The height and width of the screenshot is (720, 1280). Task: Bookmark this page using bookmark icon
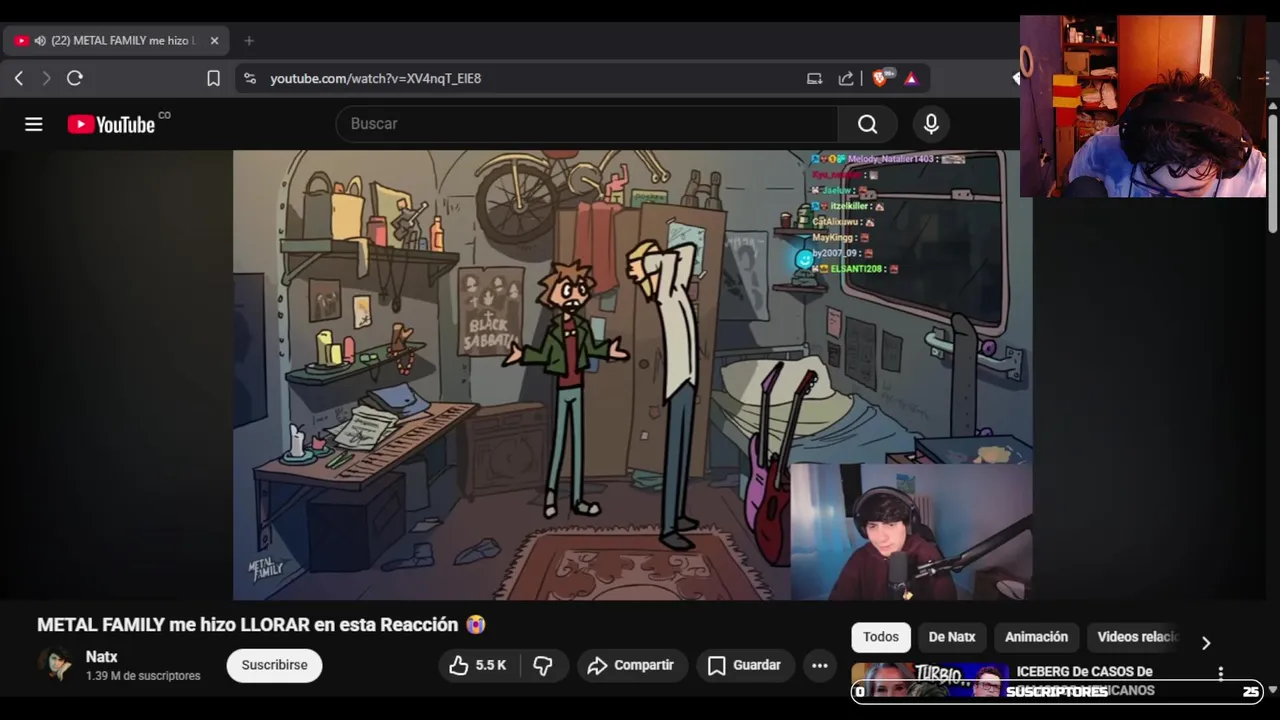click(x=213, y=78)
